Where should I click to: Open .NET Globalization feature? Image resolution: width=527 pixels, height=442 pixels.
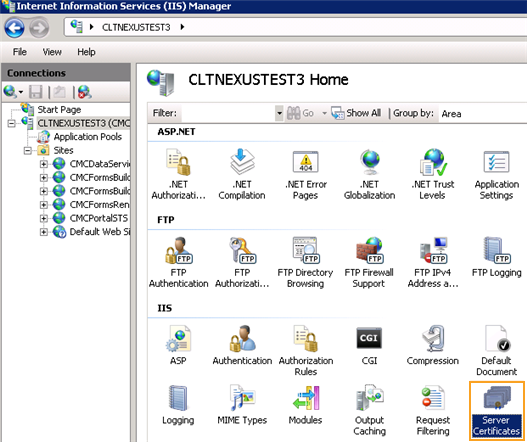[x=369, y=174]
